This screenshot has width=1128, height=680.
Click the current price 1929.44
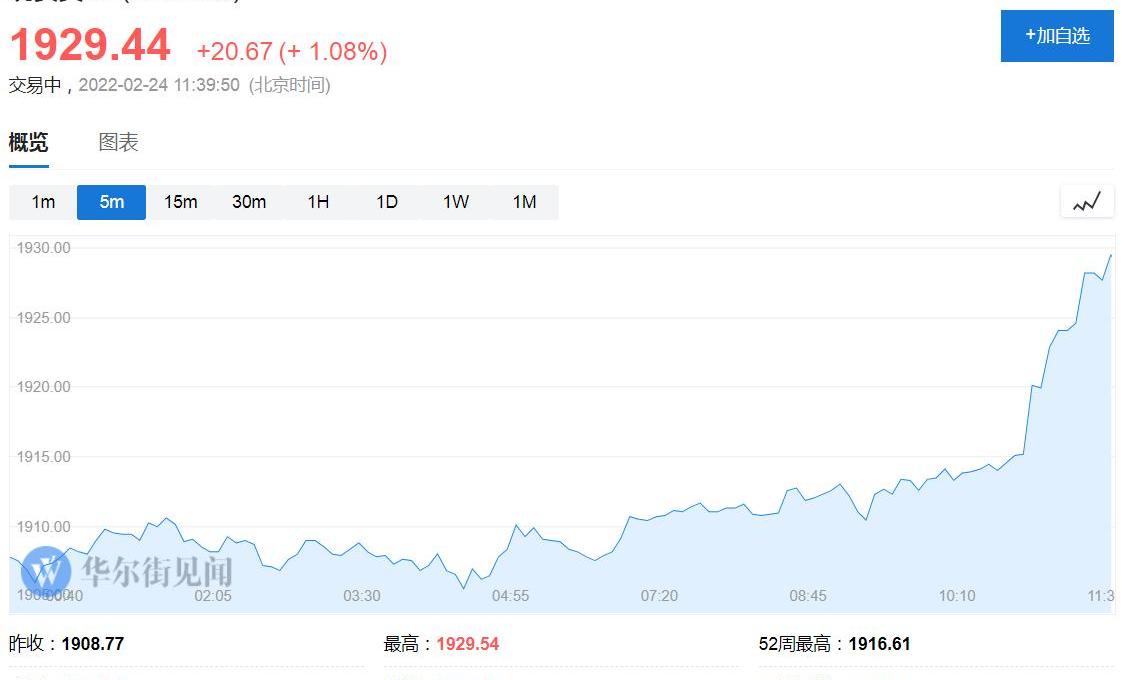90,46
